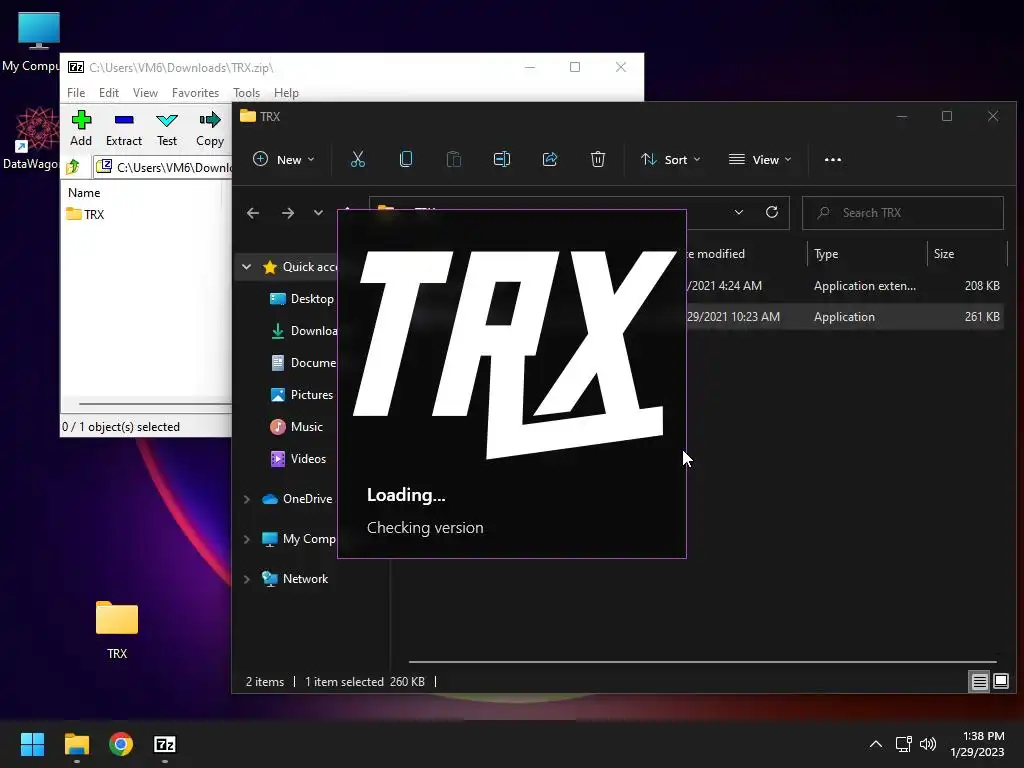The width and height of the screenshot is (1024, 768).
Task: Open Videos in Explorer sidebar
Action: pyautogui.click(x=298, y=458)
